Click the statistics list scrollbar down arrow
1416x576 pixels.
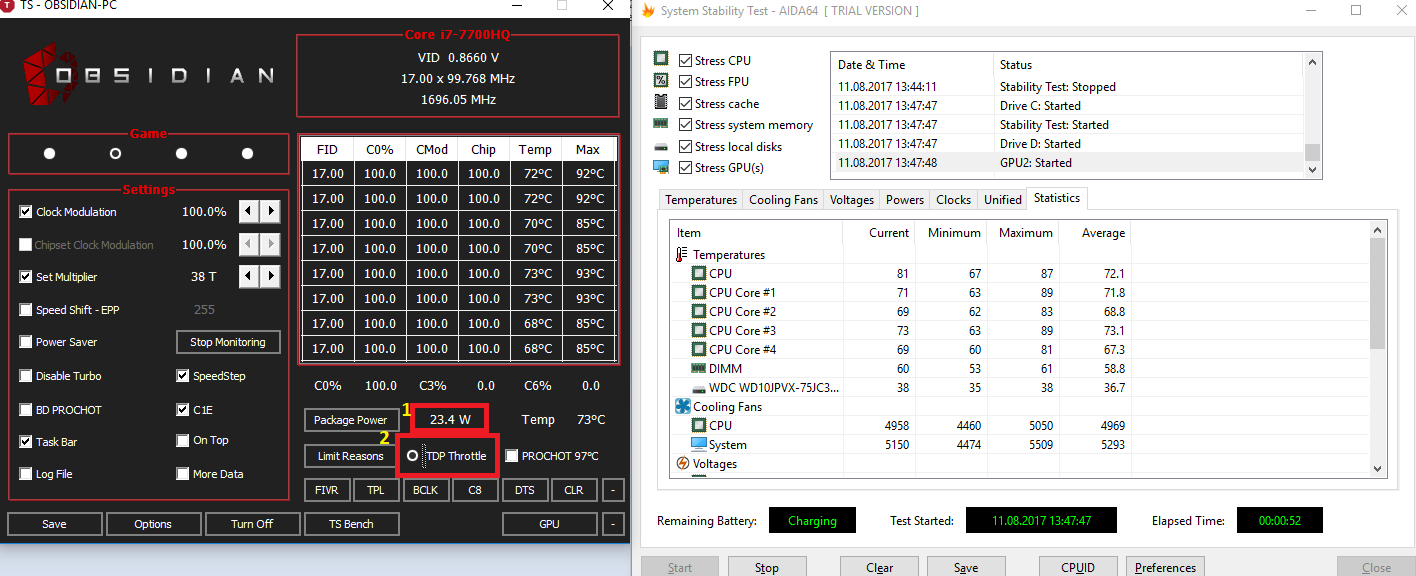[x=1377, y=467]
